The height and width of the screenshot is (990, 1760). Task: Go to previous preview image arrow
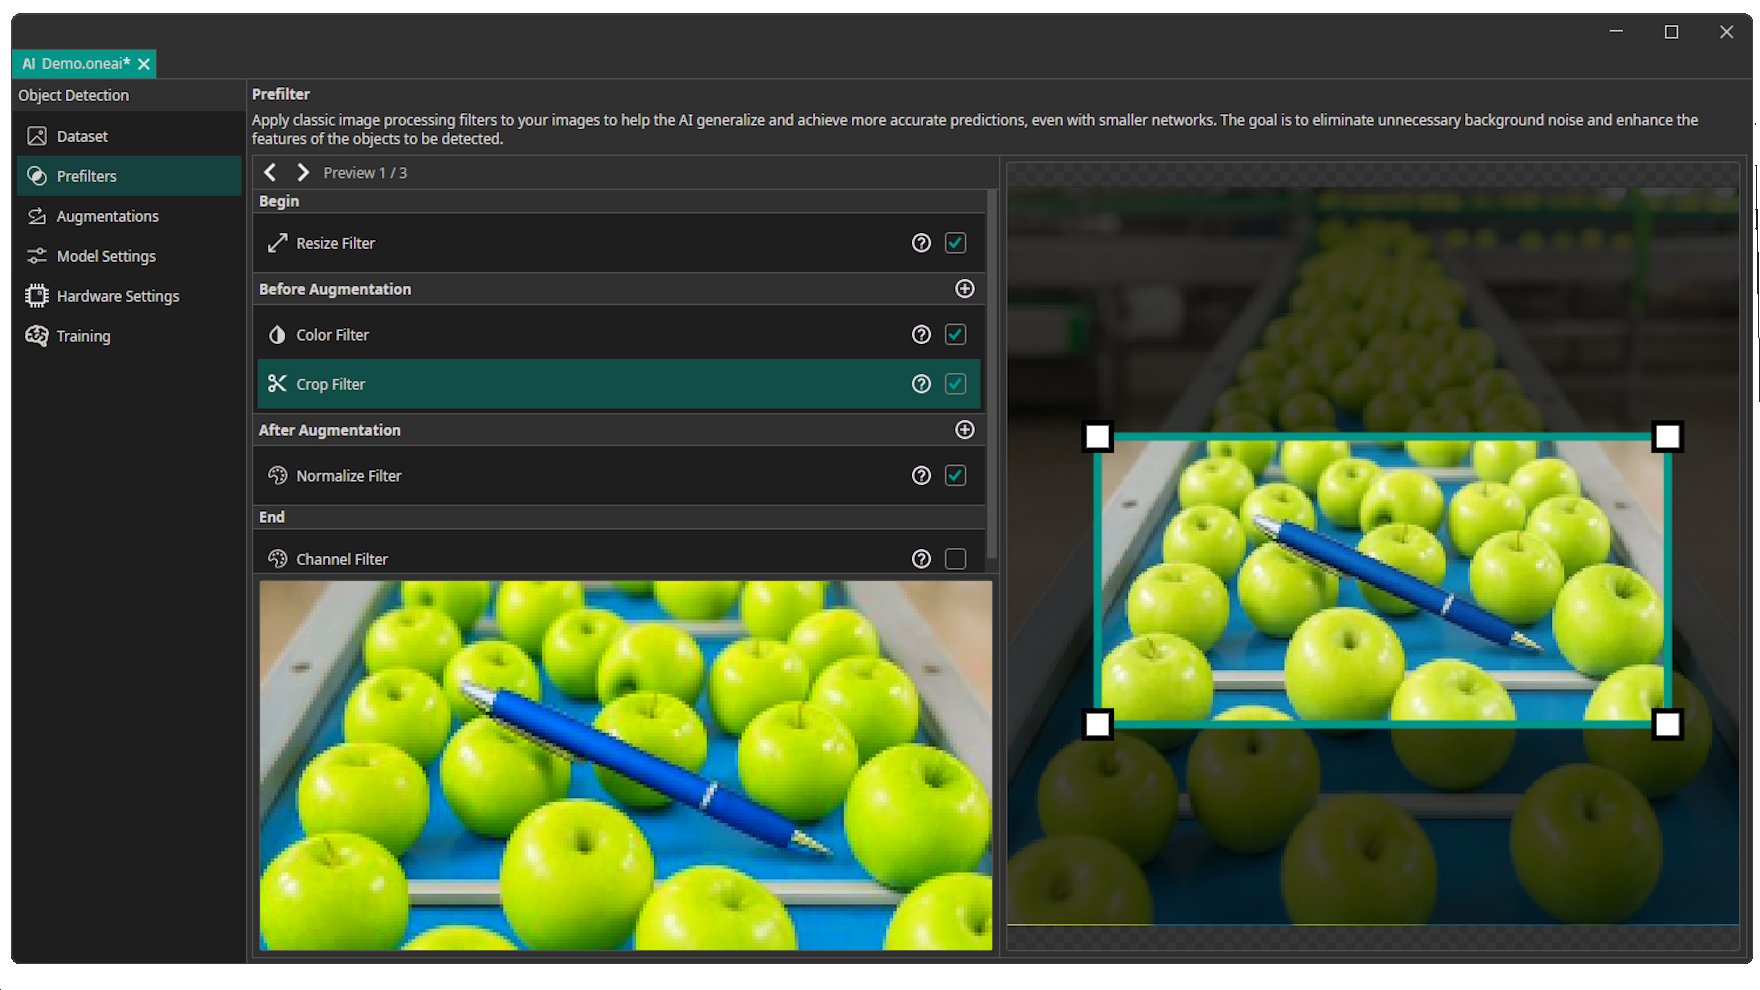pos(270,173)
